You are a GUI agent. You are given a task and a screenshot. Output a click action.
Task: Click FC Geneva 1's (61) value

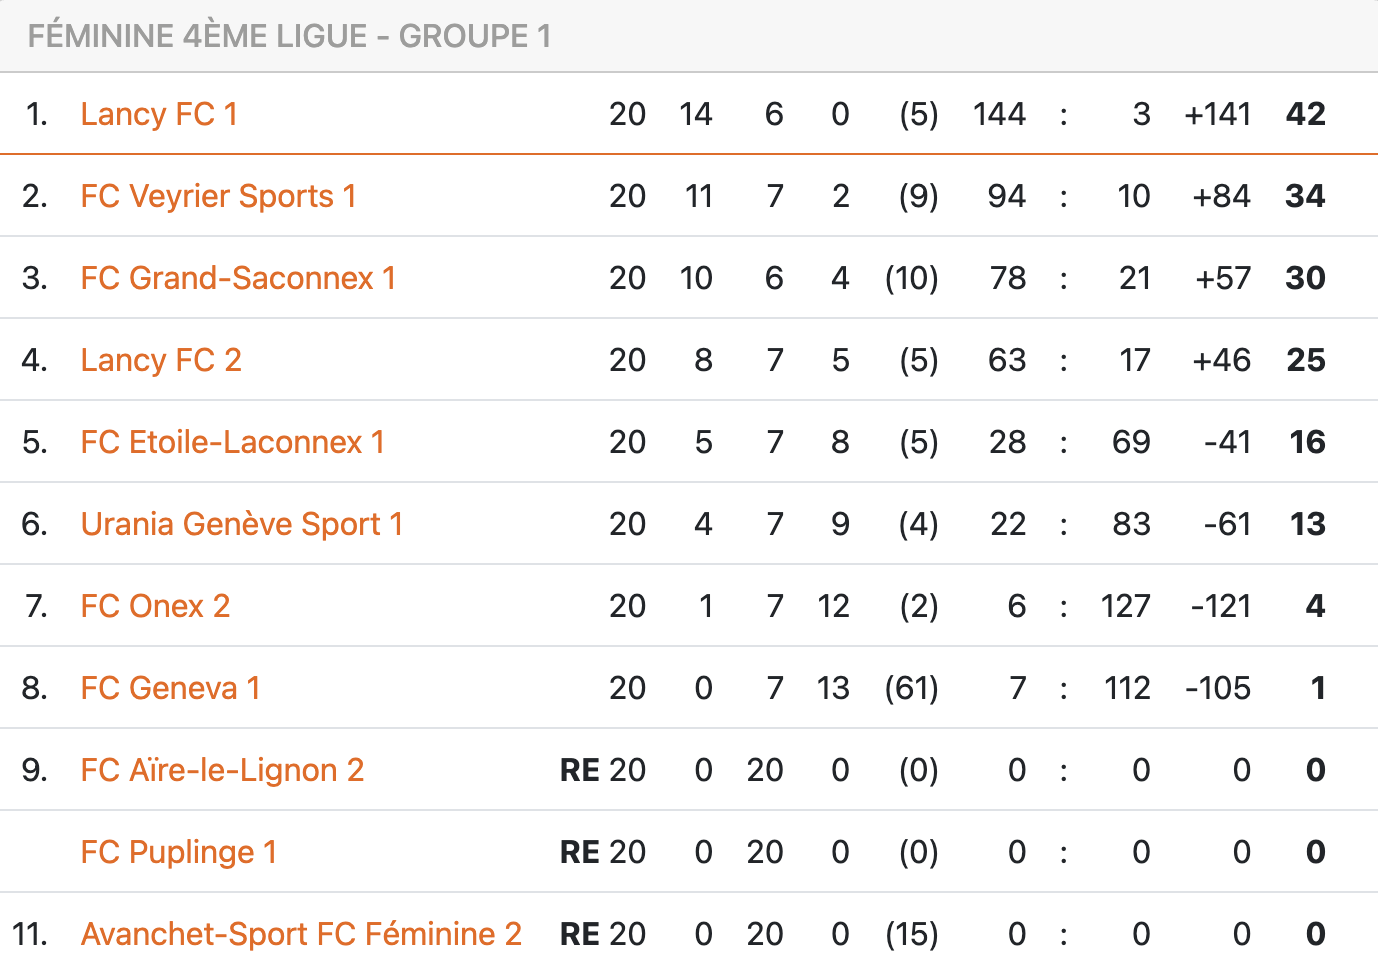click(911, 688)
